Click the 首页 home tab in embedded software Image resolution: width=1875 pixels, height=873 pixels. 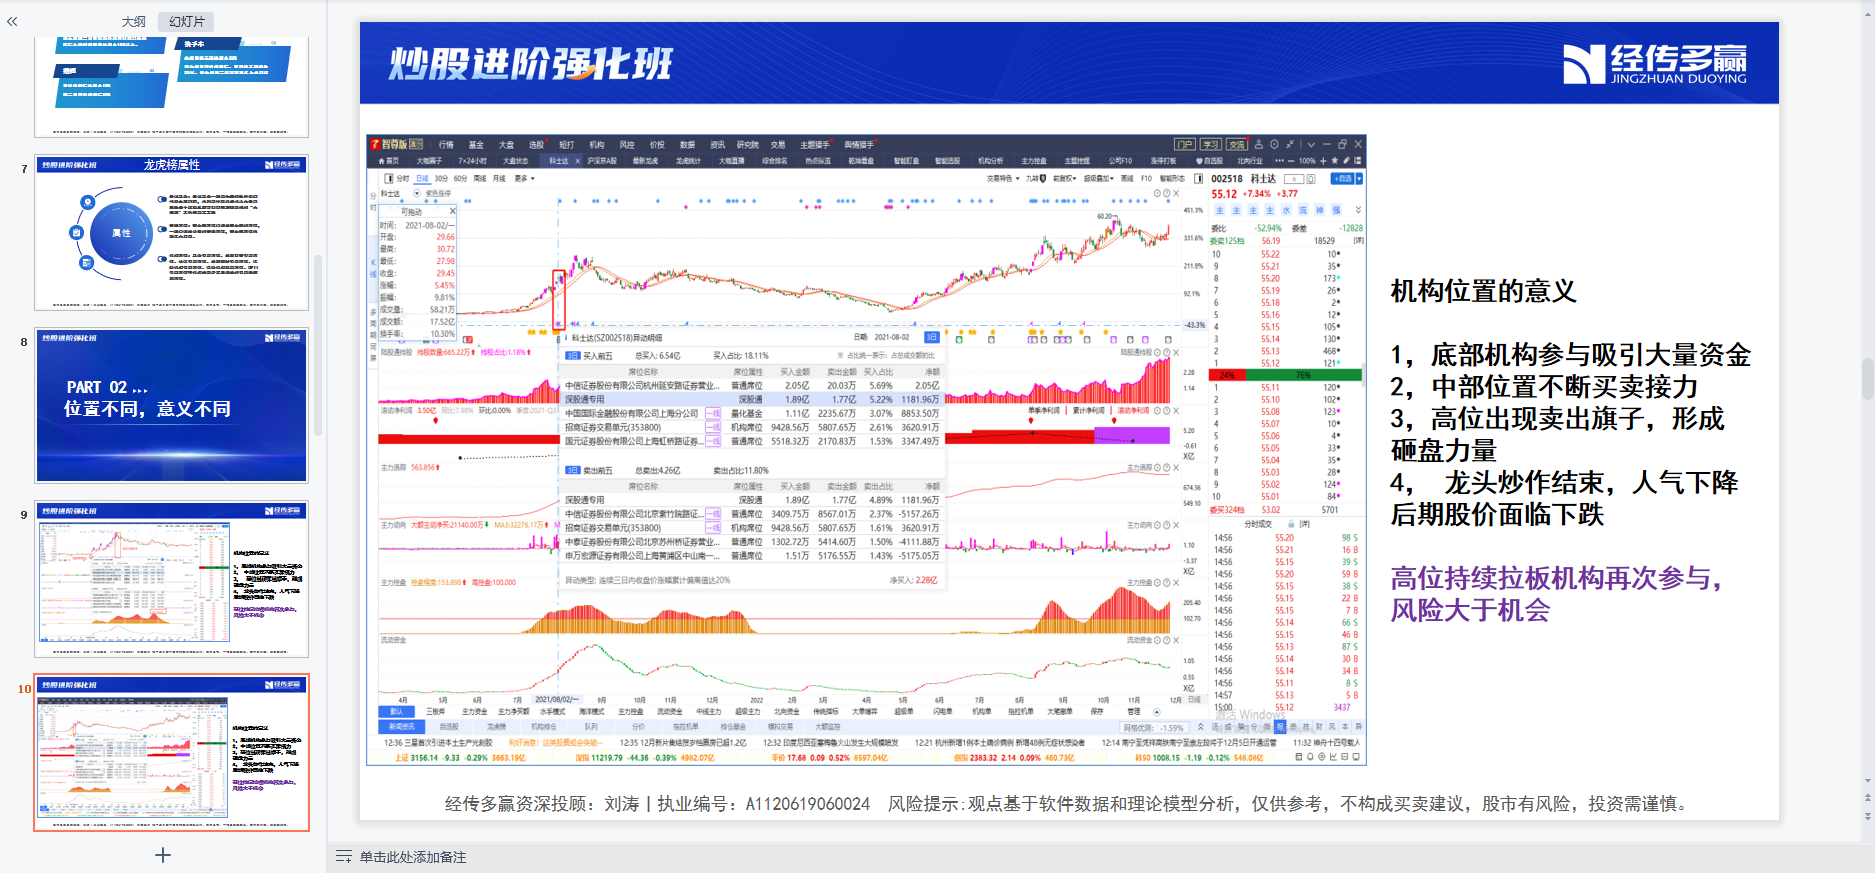click(388, 160)
